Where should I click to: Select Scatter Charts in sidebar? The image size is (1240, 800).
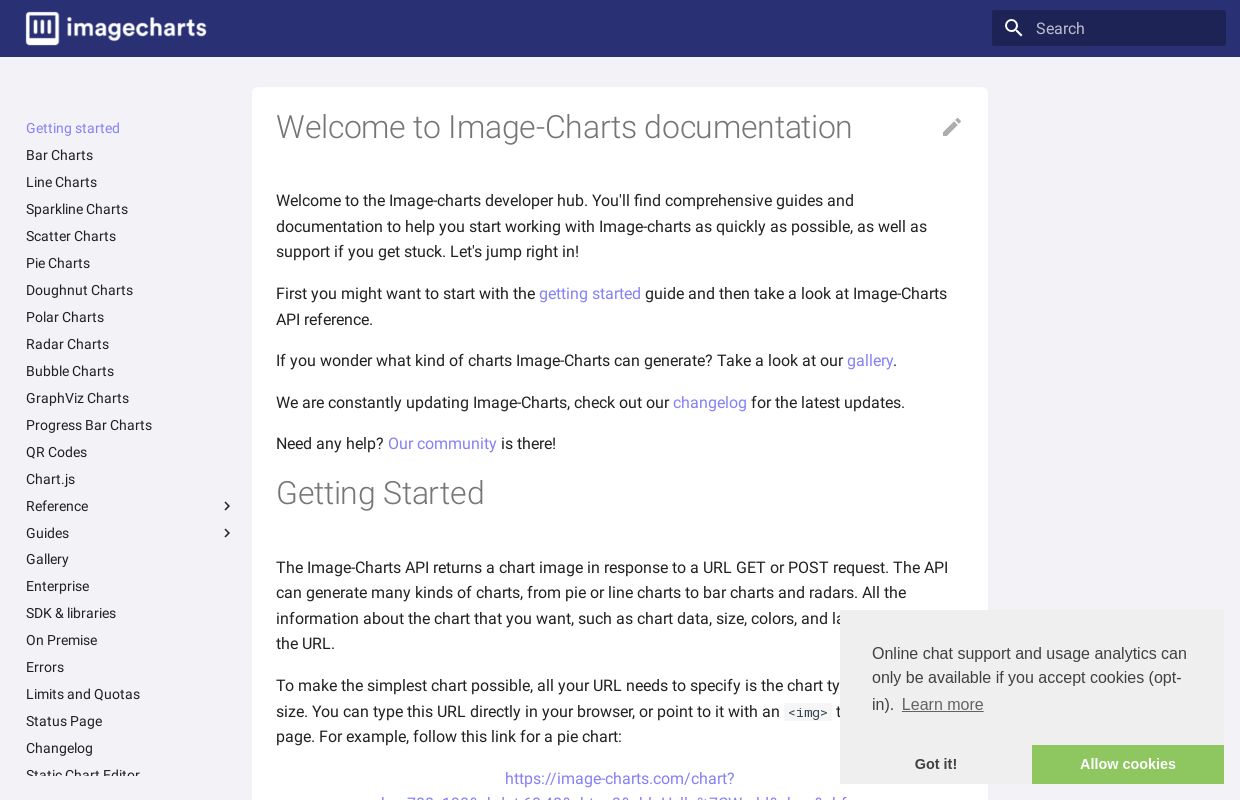[71, 236]
